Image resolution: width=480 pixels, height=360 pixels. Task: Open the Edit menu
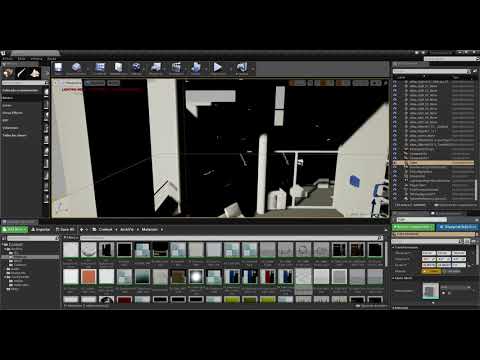click(22, 58)
